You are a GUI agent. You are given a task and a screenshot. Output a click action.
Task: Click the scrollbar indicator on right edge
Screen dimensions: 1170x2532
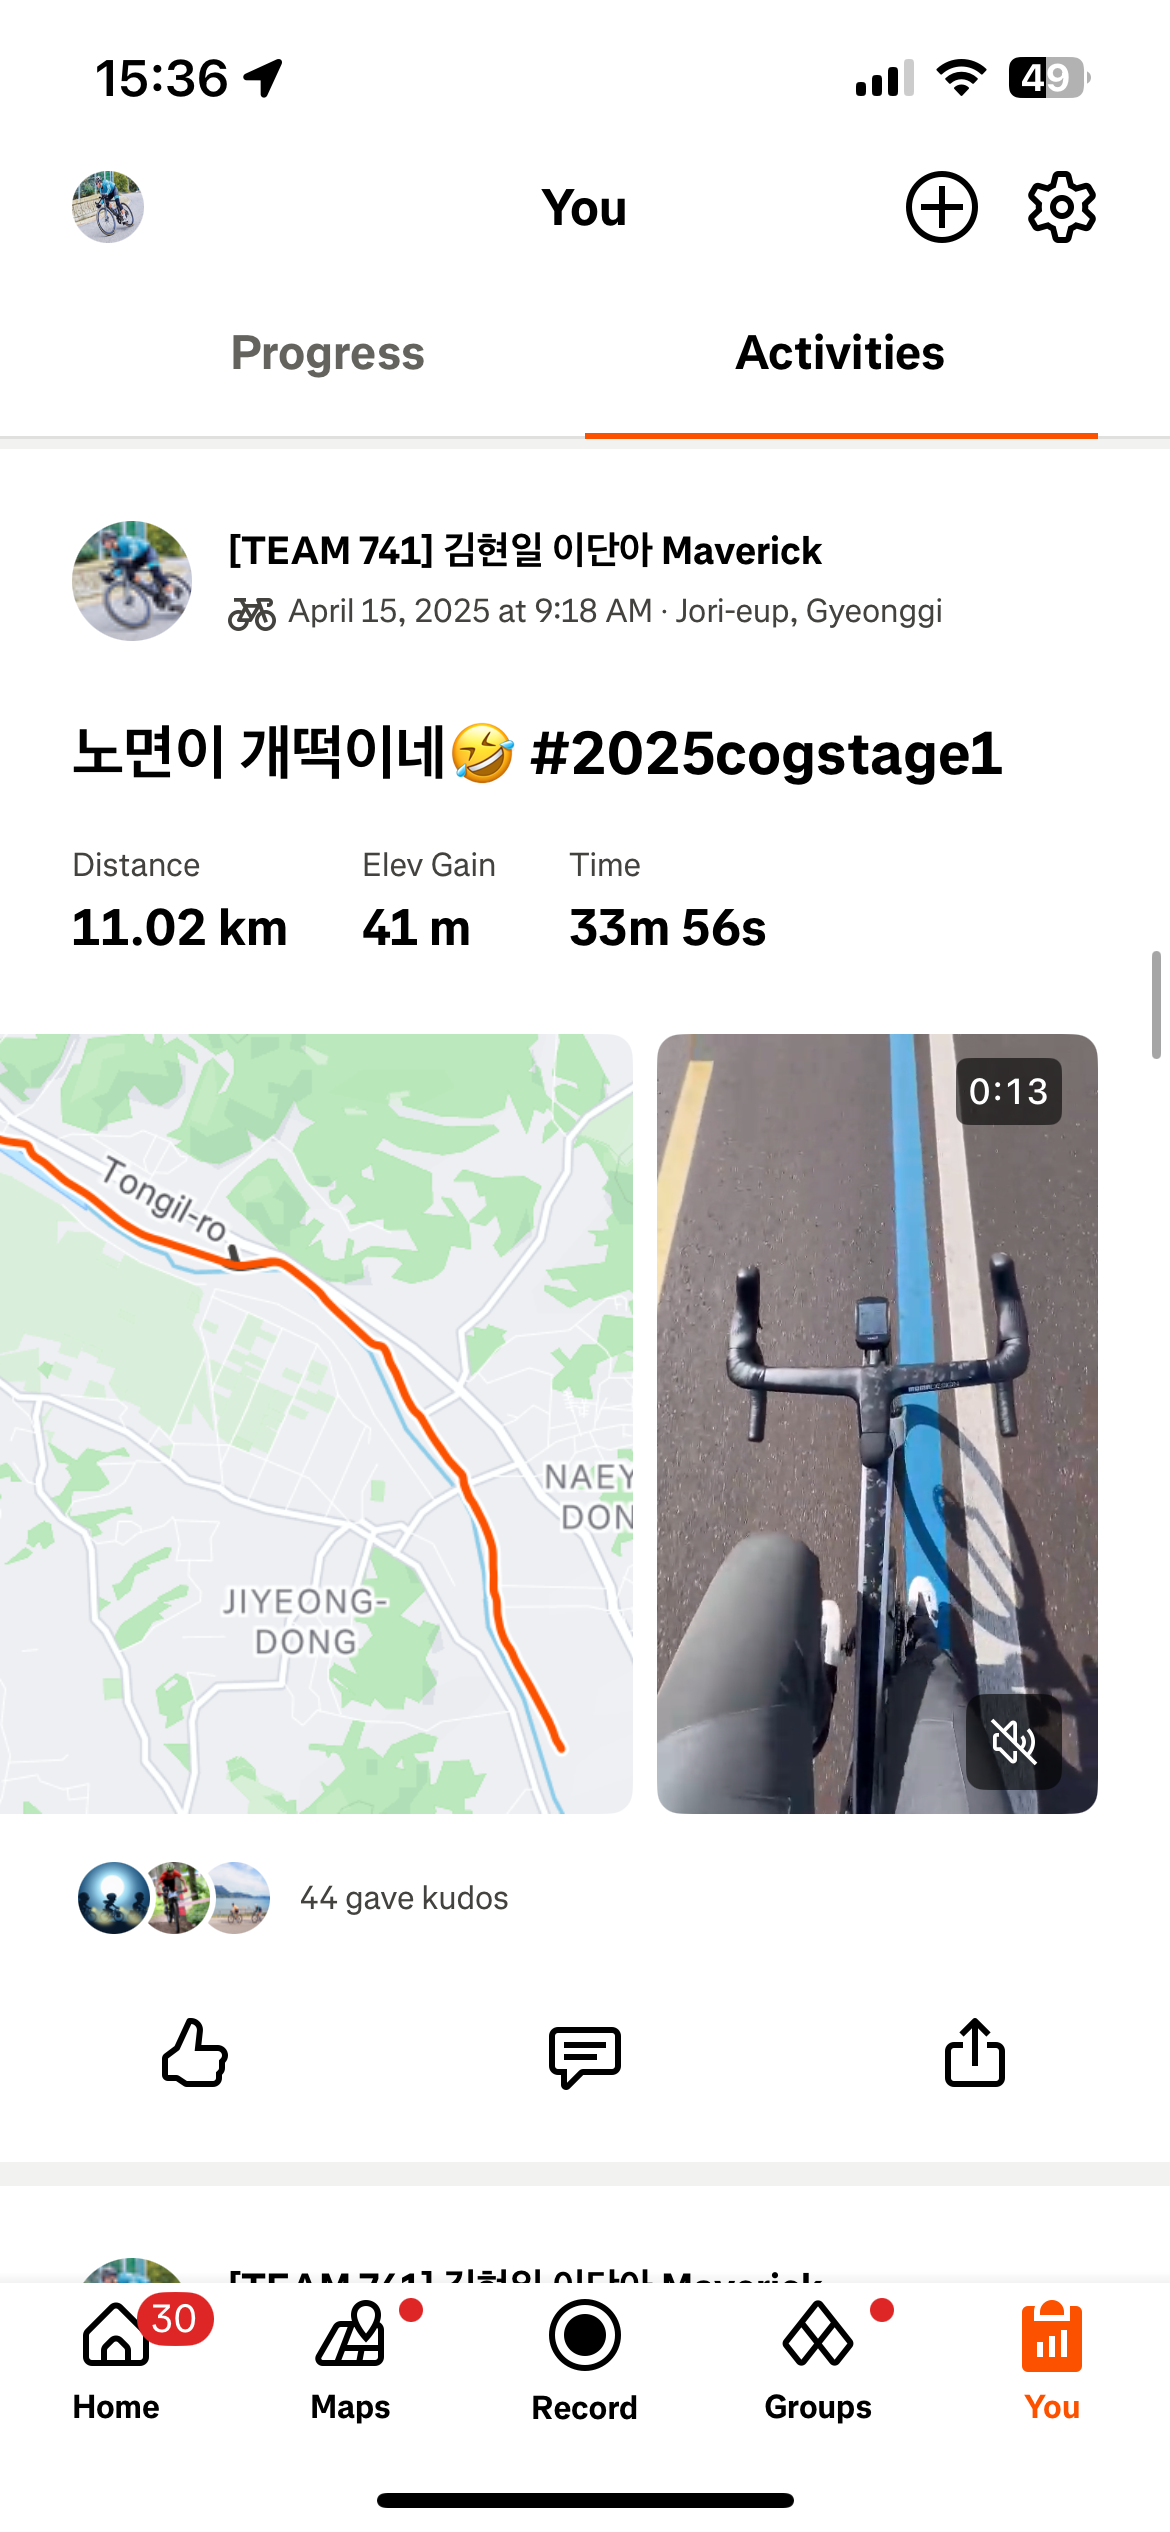point(1156,1005)
